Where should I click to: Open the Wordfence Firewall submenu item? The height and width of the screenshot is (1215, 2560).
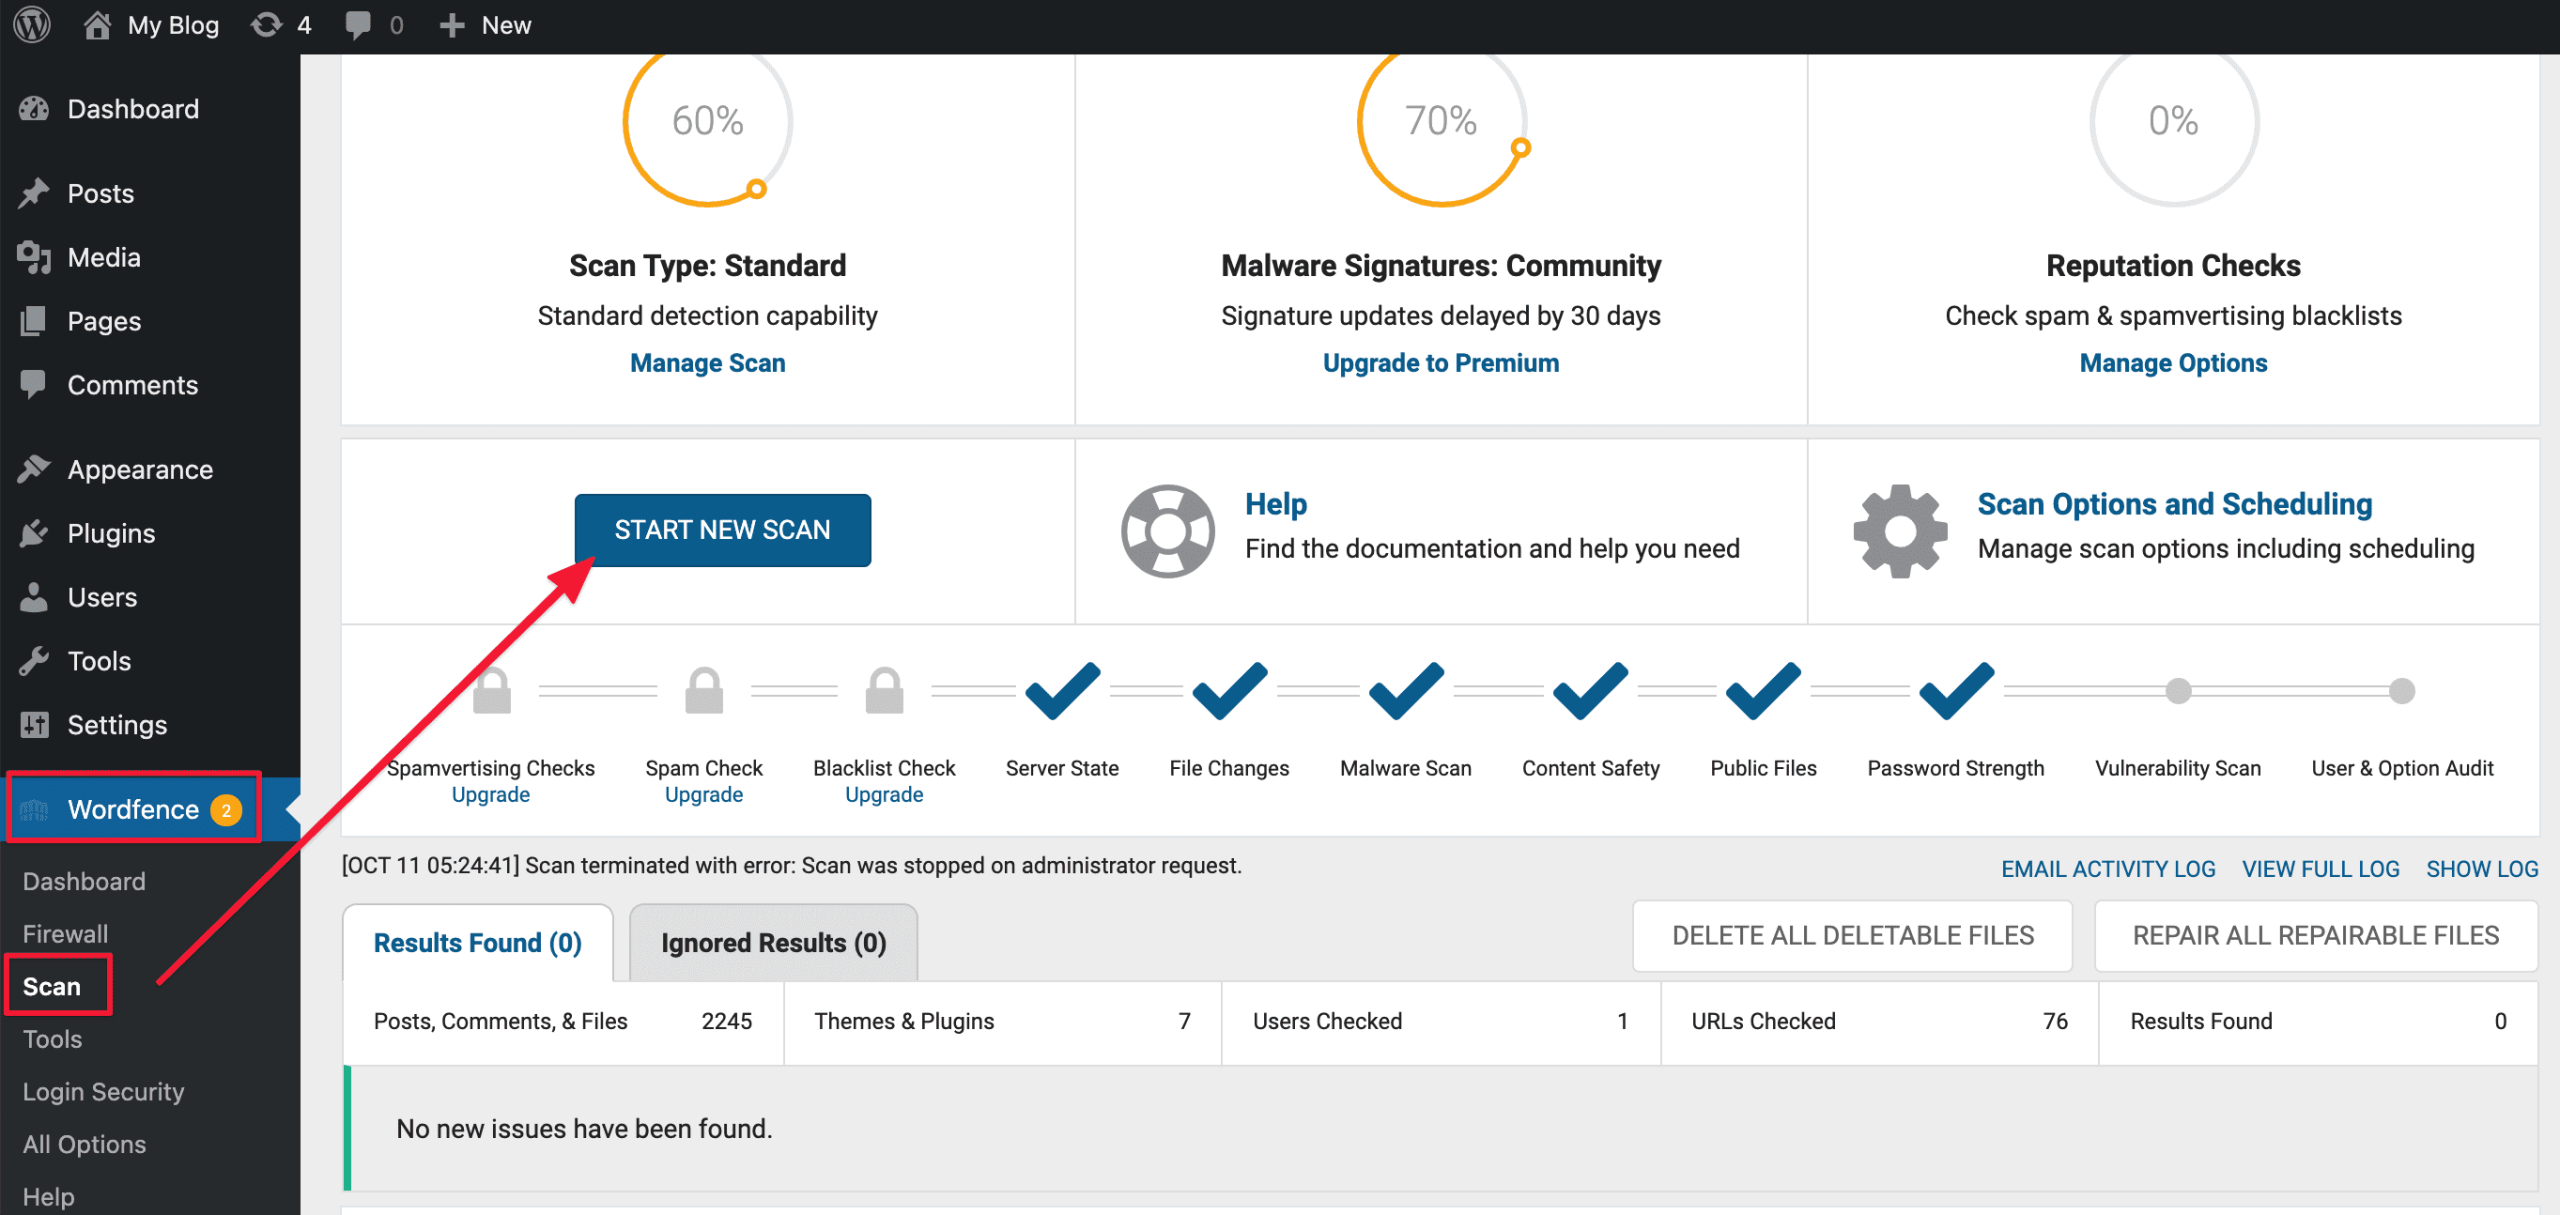click(65, 934)
